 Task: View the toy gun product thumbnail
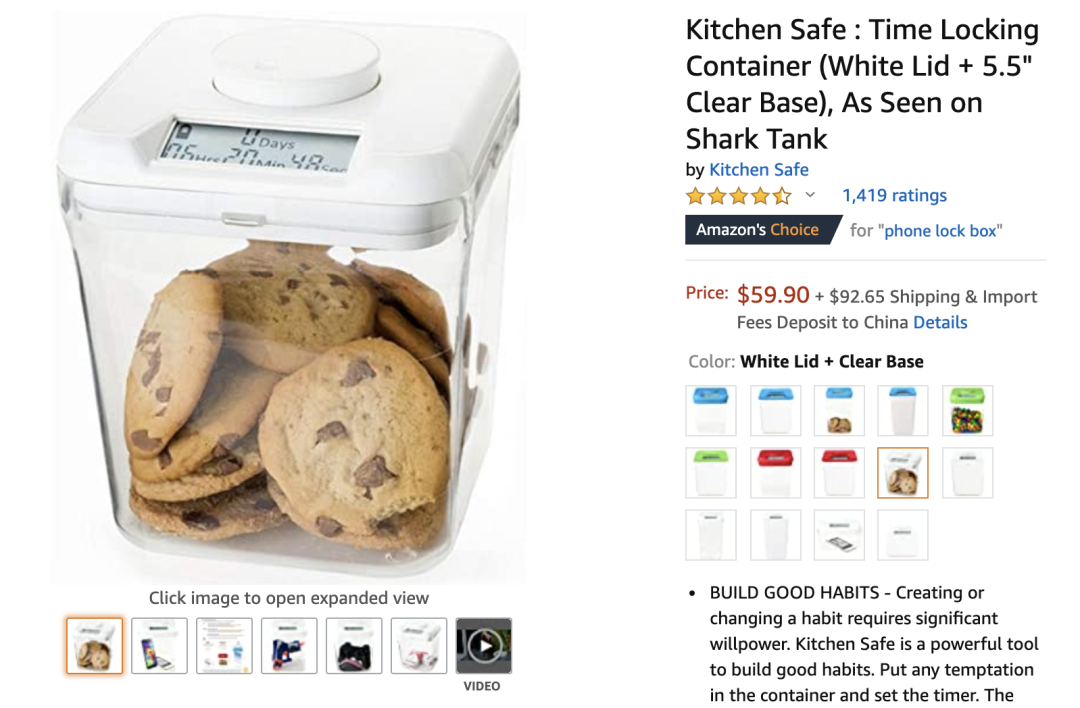pos(289,646)
